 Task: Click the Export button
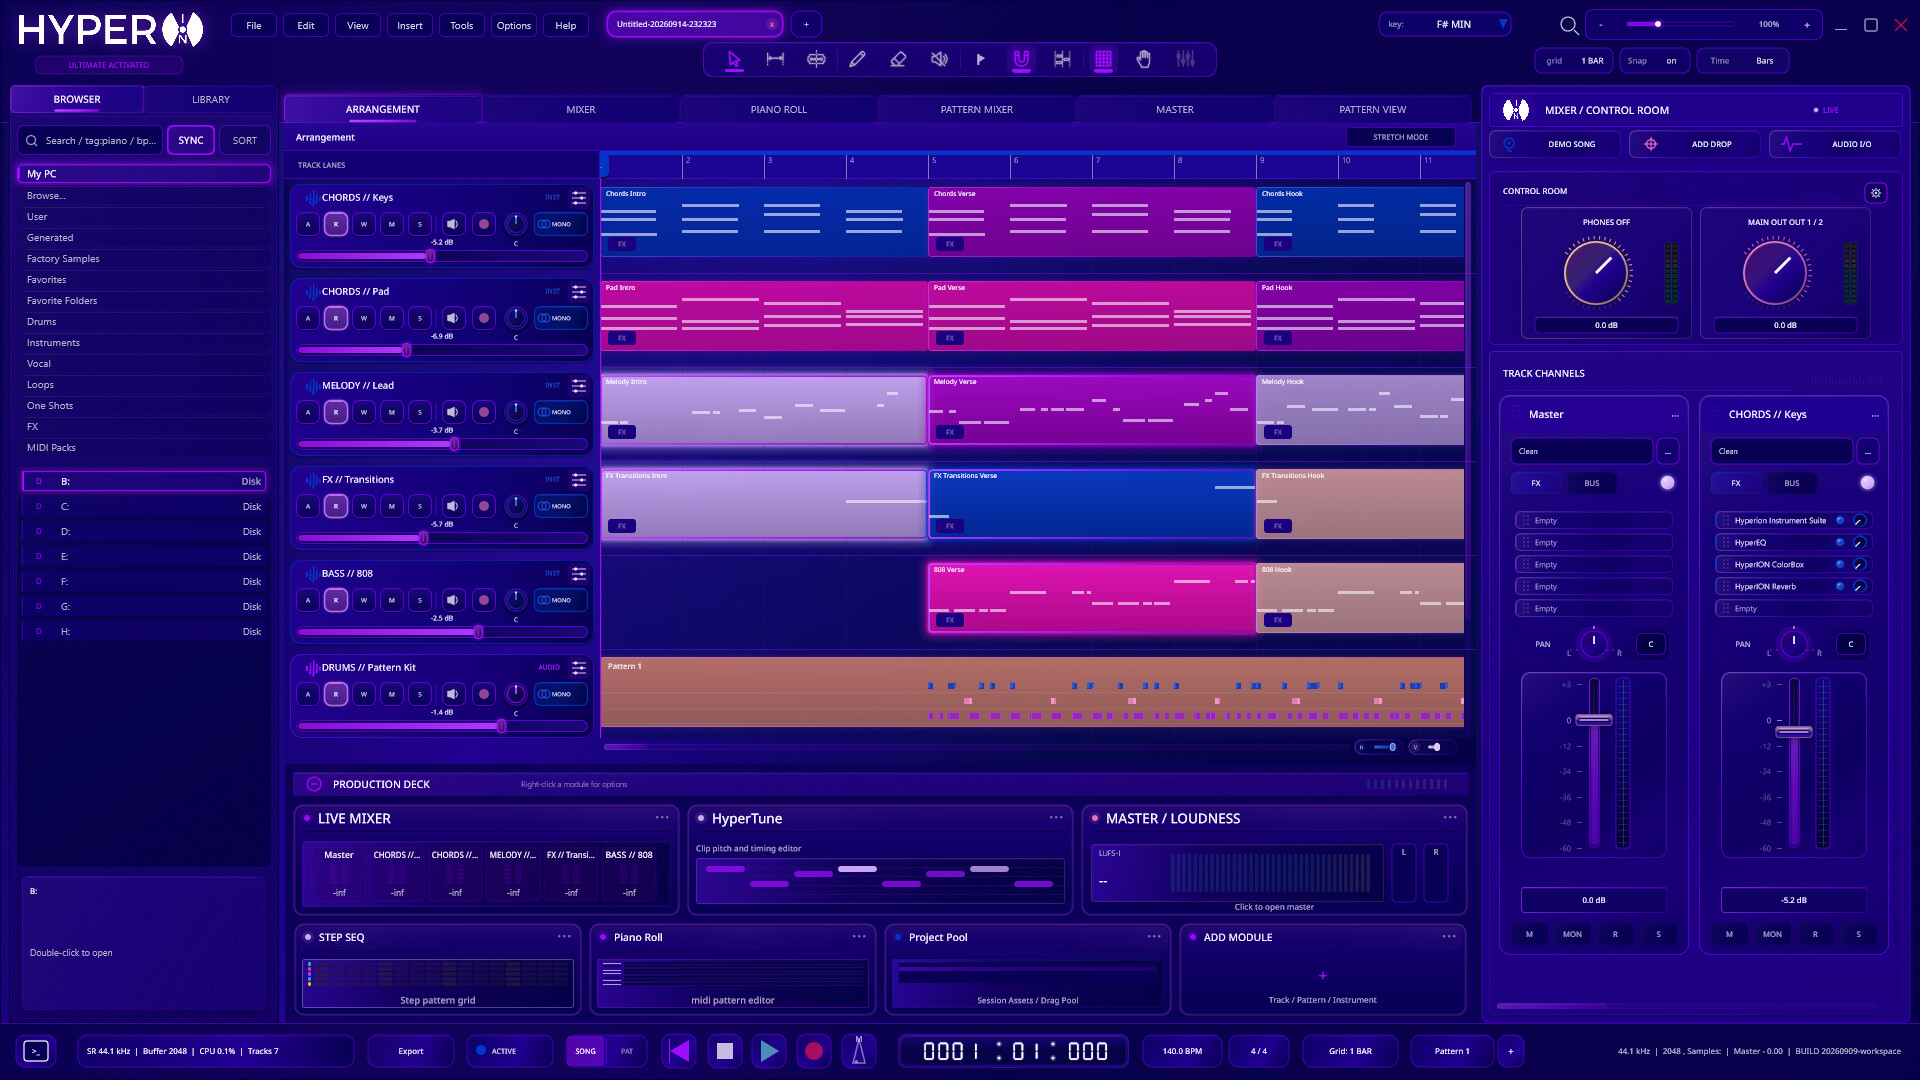[x=410, y=1051]
